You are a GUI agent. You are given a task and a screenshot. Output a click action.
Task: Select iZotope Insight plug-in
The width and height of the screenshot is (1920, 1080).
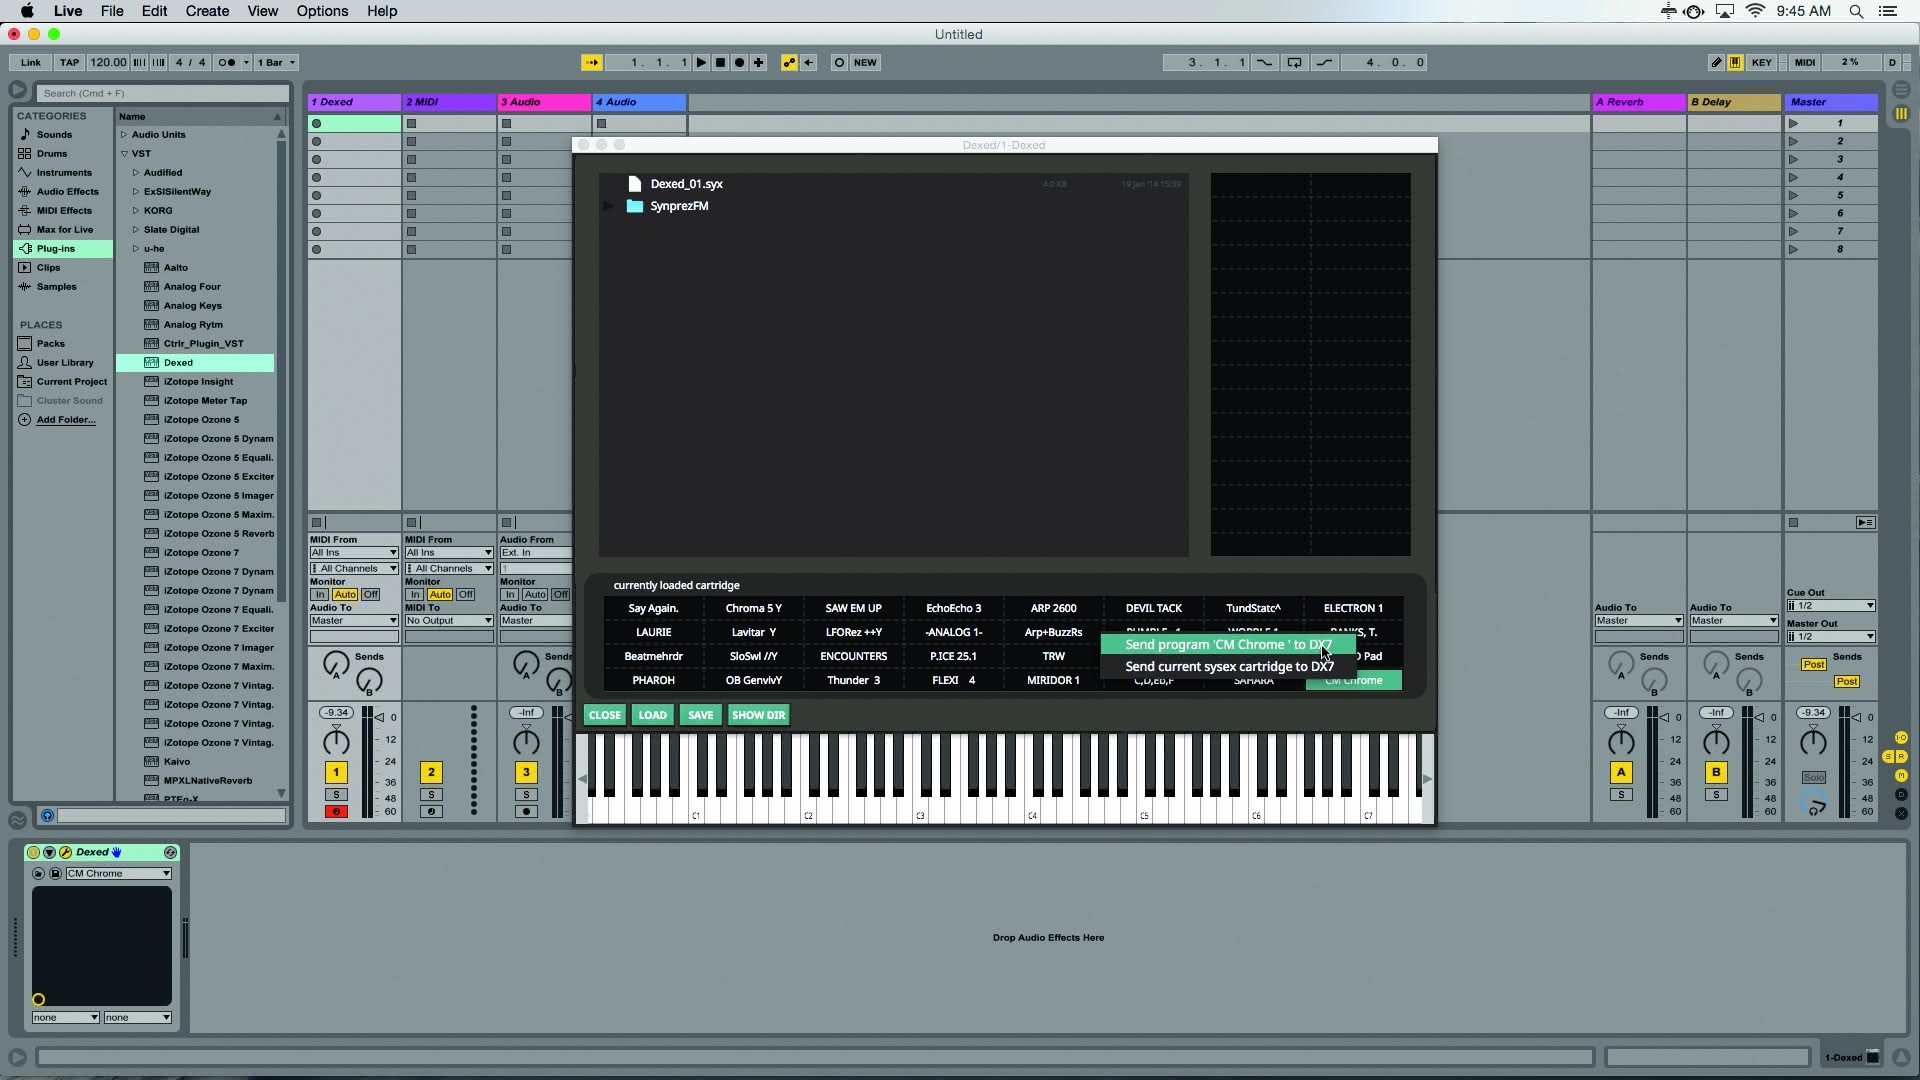pos(198,381)
